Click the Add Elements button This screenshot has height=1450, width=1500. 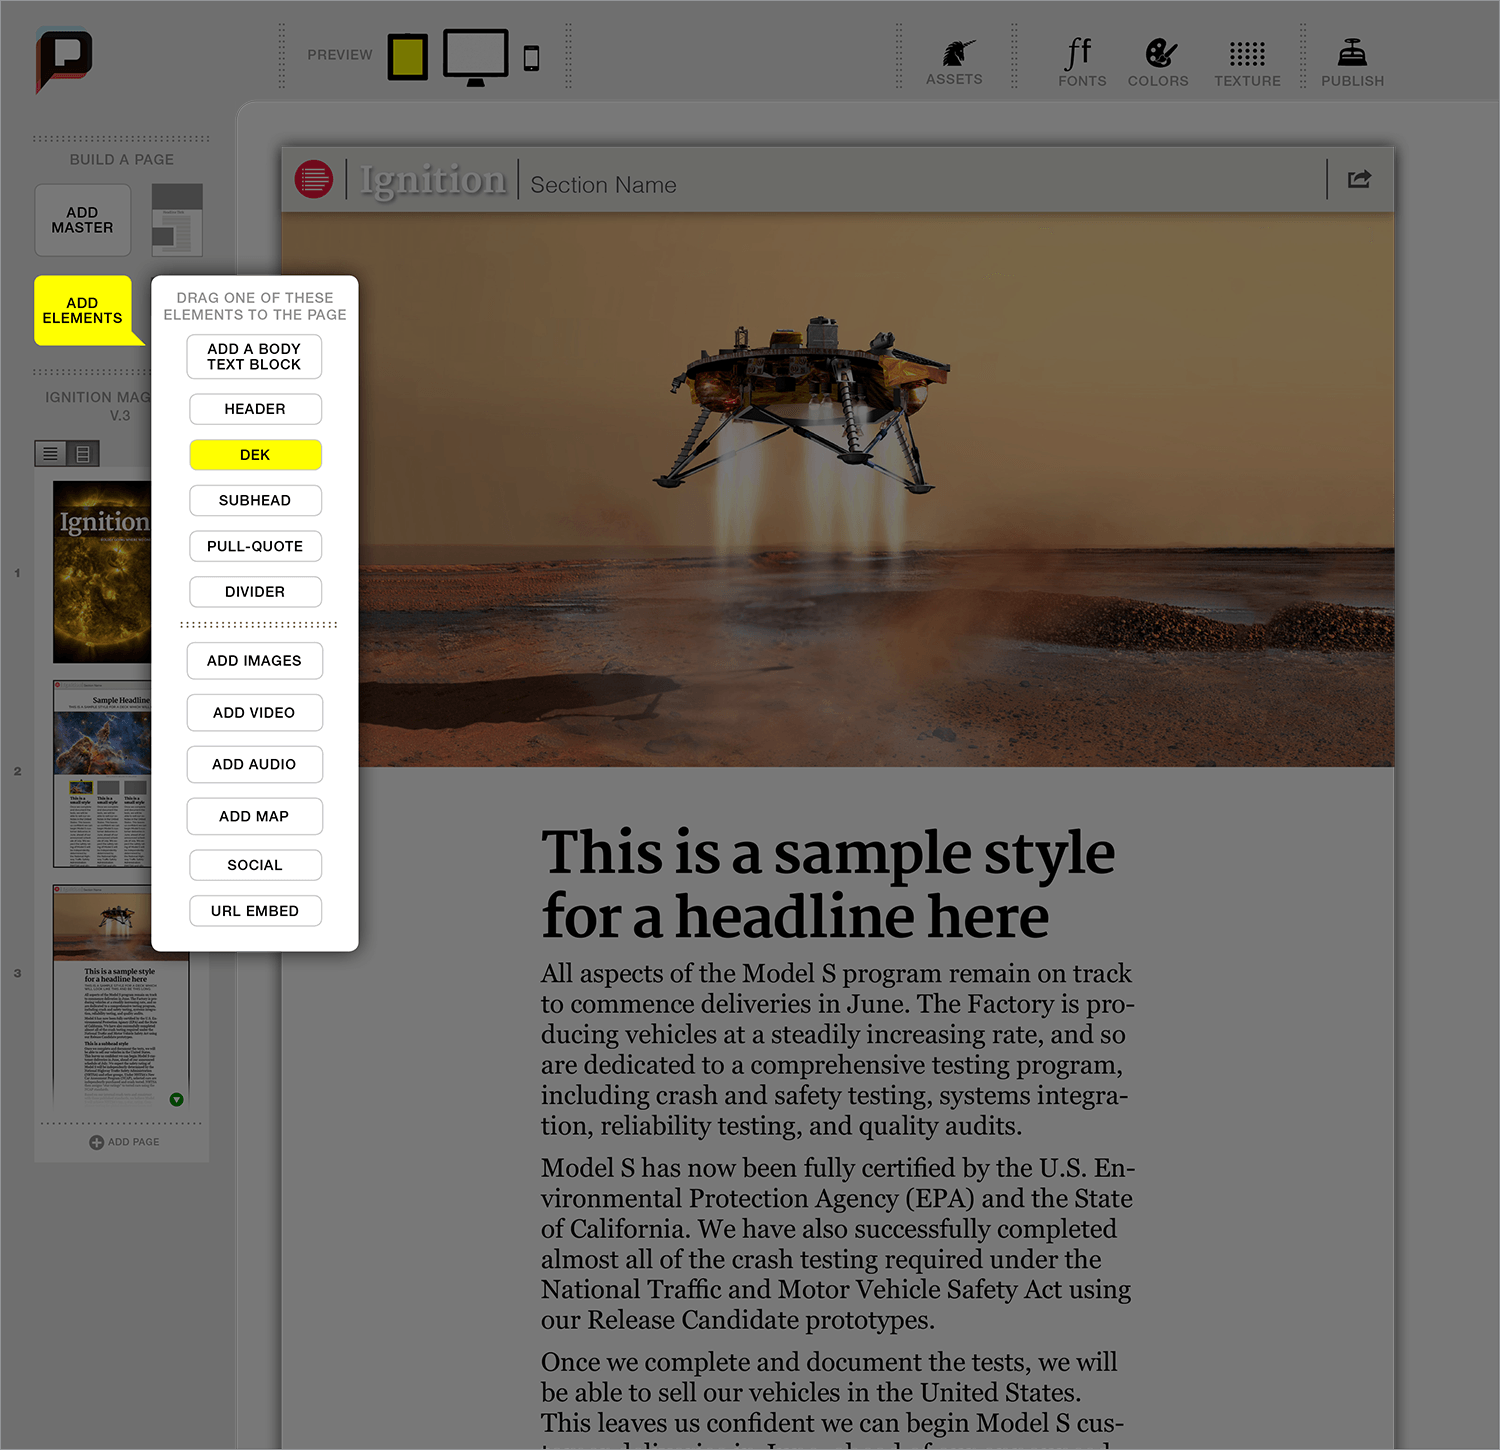tap(83, 310)
